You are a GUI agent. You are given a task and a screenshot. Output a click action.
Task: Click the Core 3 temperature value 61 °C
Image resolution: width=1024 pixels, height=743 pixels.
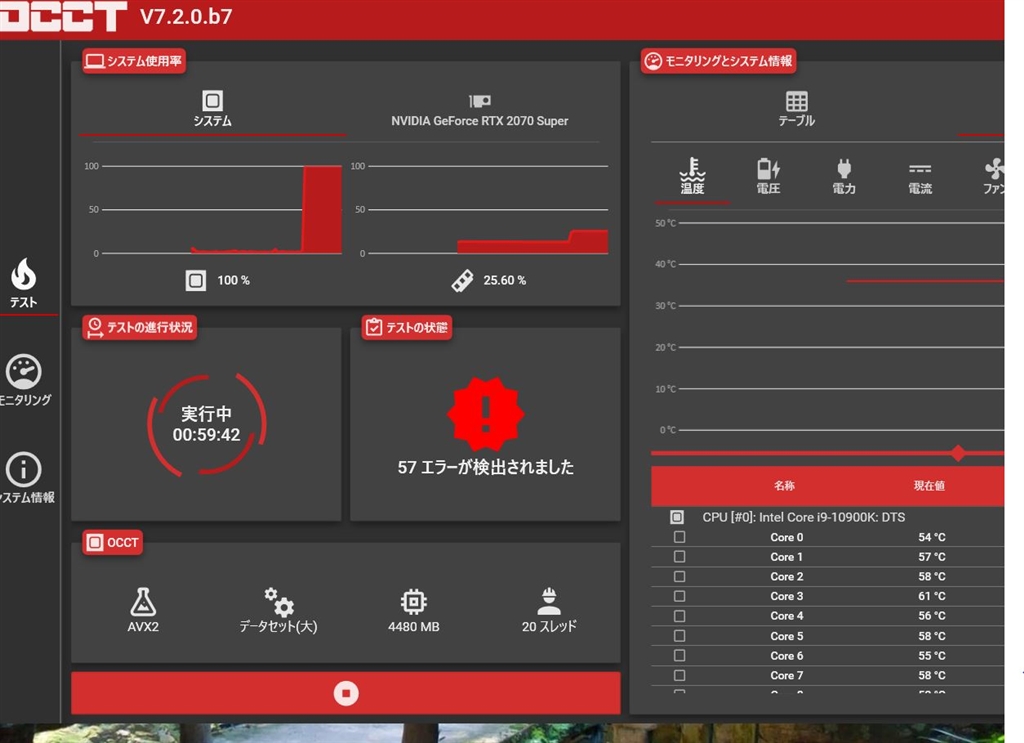click(932, 596)
